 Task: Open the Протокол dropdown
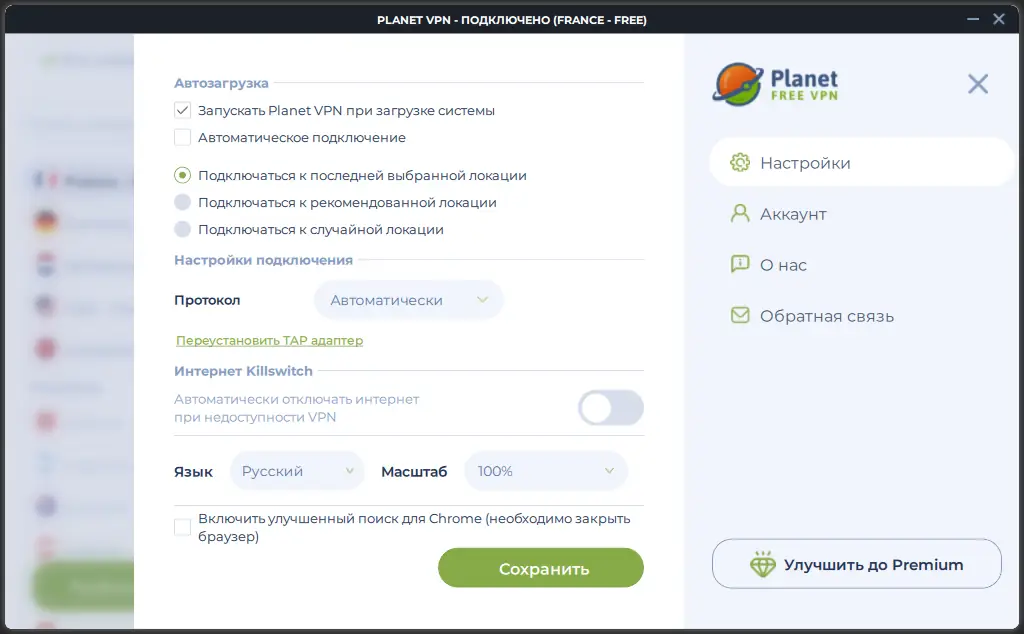point(409,300)
